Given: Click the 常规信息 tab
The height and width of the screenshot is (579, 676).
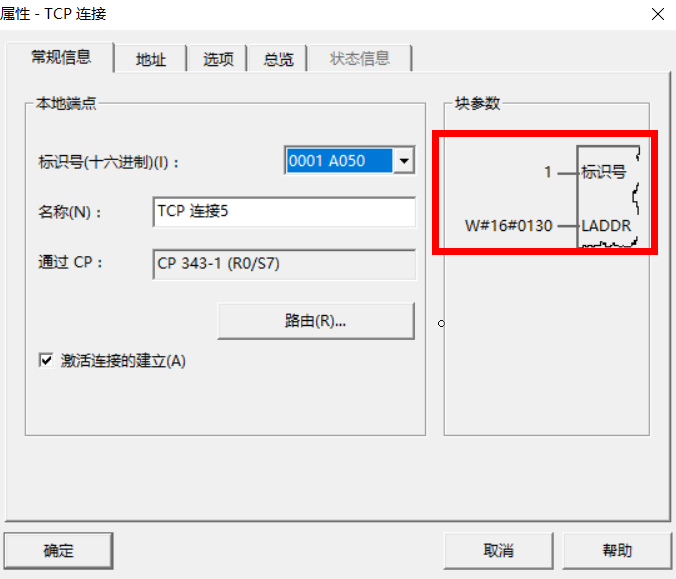Looking at the screenshot, I should pyautogui.click(x=61, y=57).
